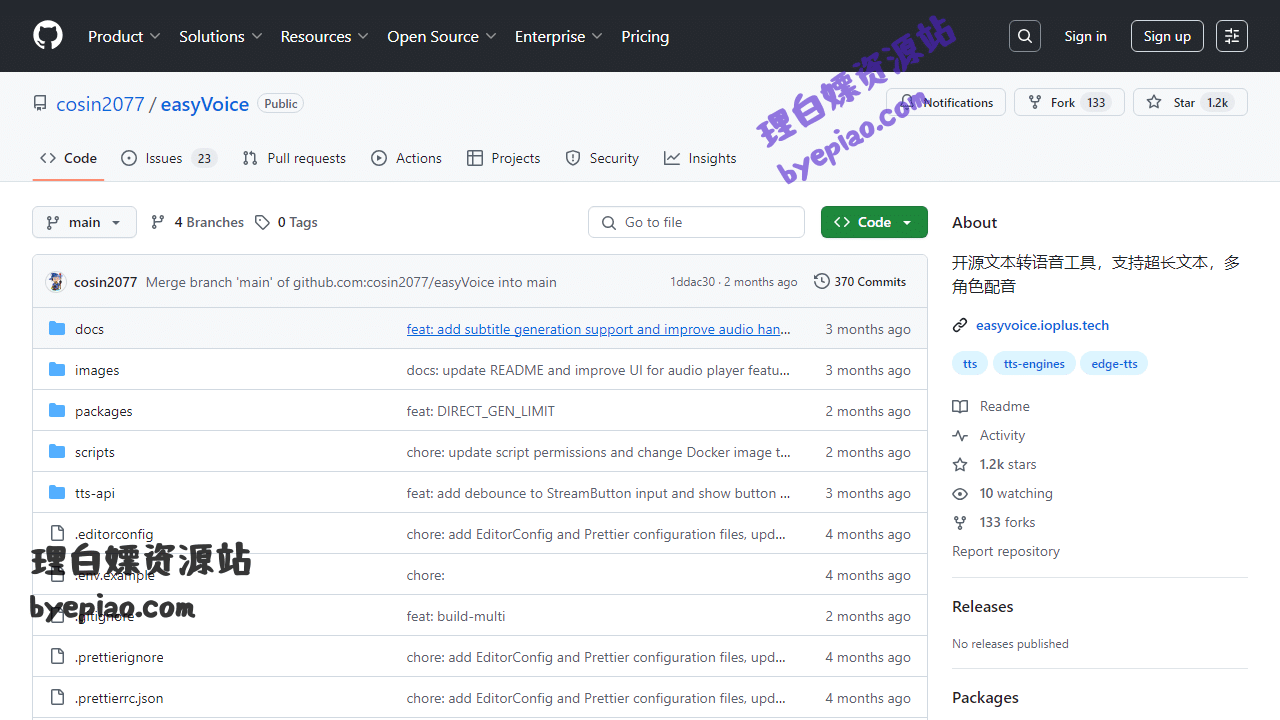Click the tts-api folder icon
This screenshot has height=720, width=1280.
point(57,492)
